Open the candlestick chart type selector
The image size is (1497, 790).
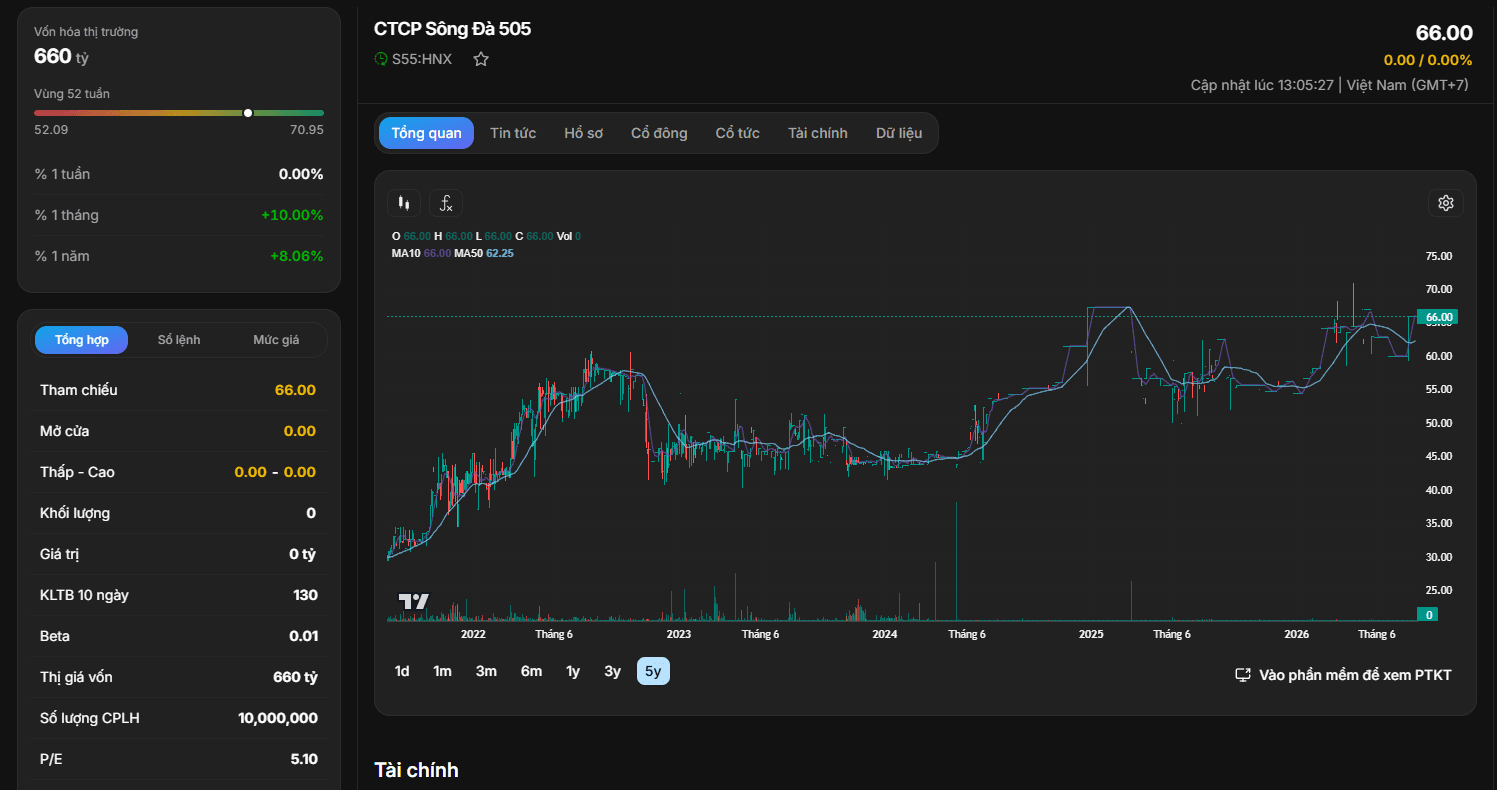coord(404,203)
